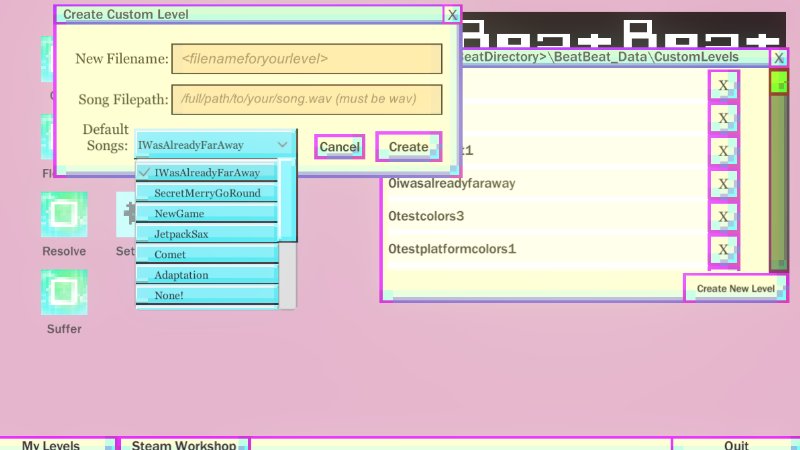Select the None! song option

tap(207, 295)
